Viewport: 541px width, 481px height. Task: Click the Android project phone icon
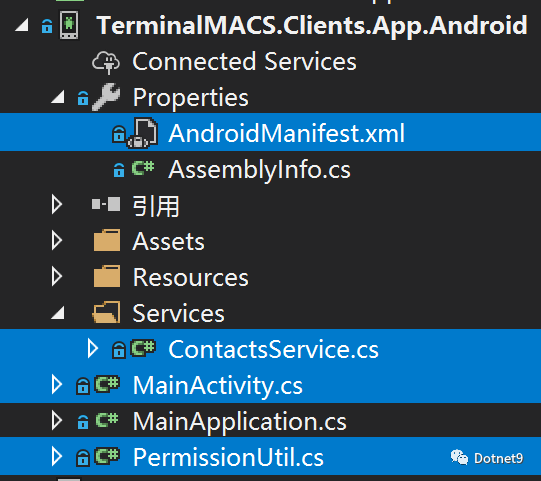click(x=69, y=25)
